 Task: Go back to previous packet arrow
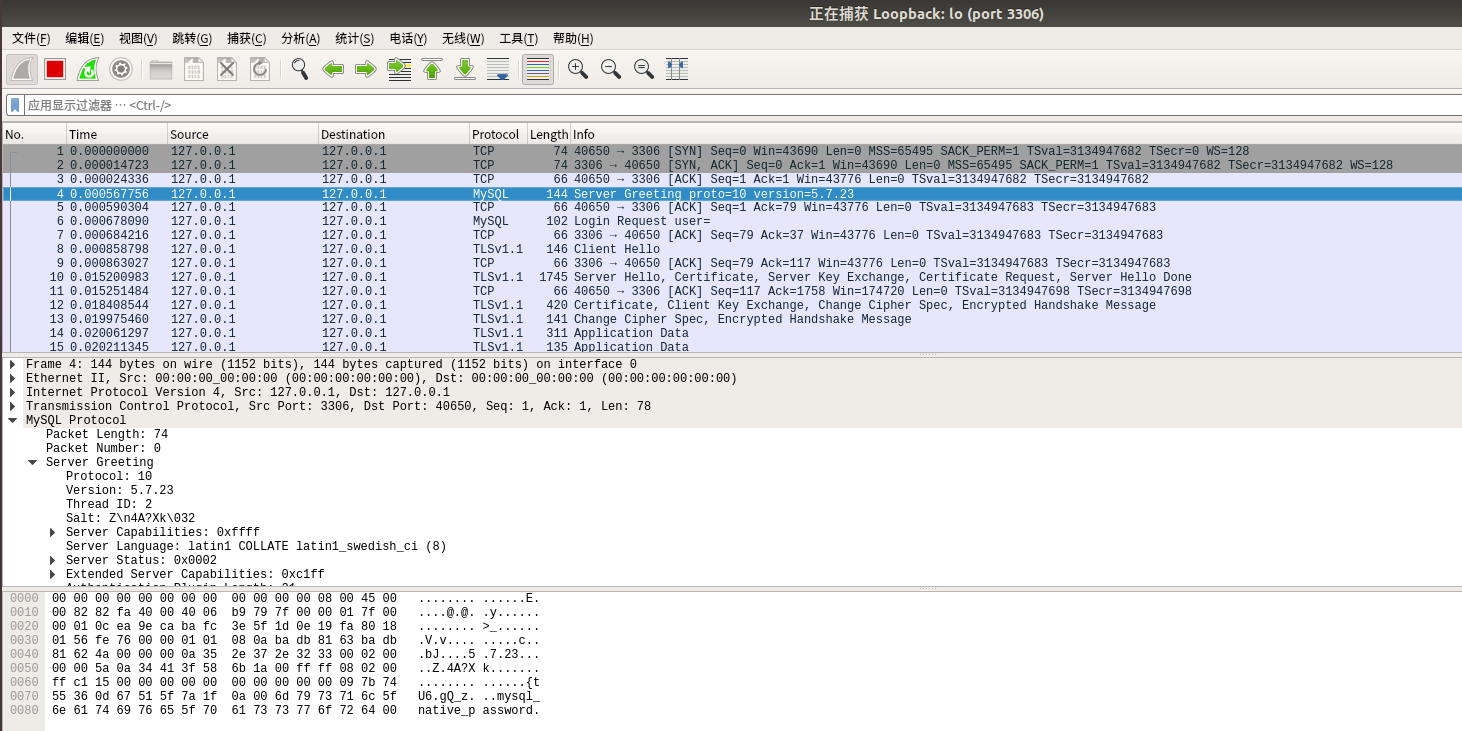[333, 69]
